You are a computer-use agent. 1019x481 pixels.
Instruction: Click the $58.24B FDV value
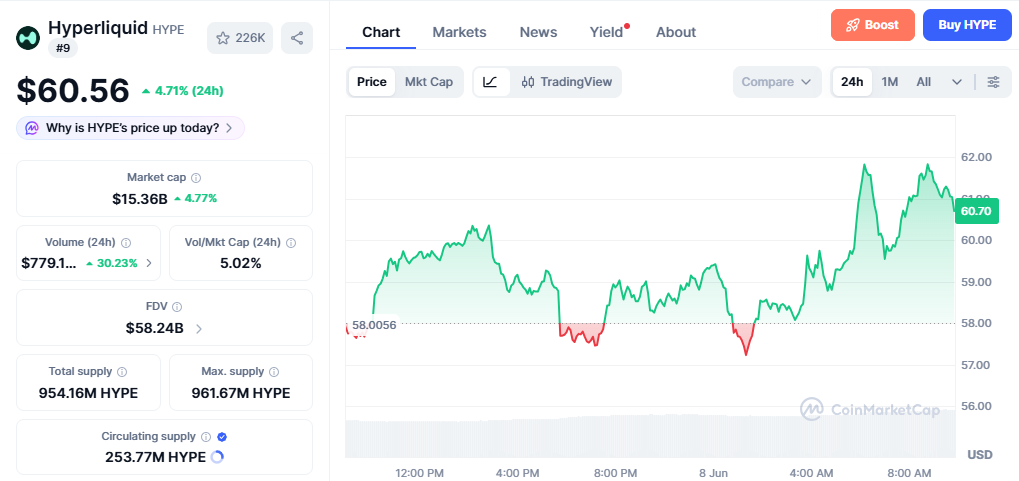(x=155, y=329)
